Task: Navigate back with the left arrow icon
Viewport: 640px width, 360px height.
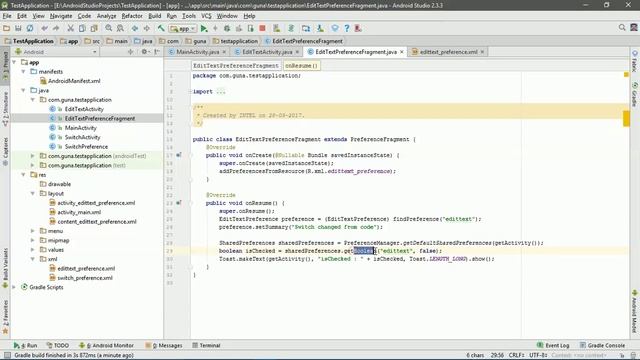Action: point(135,28)
